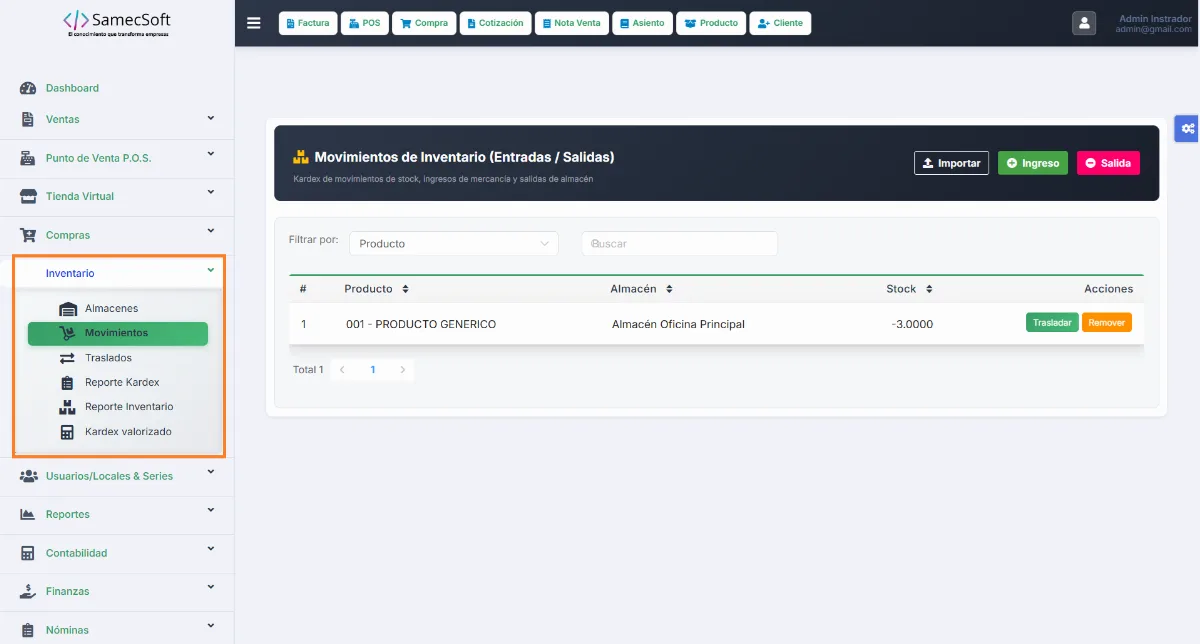This screenshot has width=1200, height=644.
Task: Focus the Buscar search field
Action: click(x=679, y=243)
